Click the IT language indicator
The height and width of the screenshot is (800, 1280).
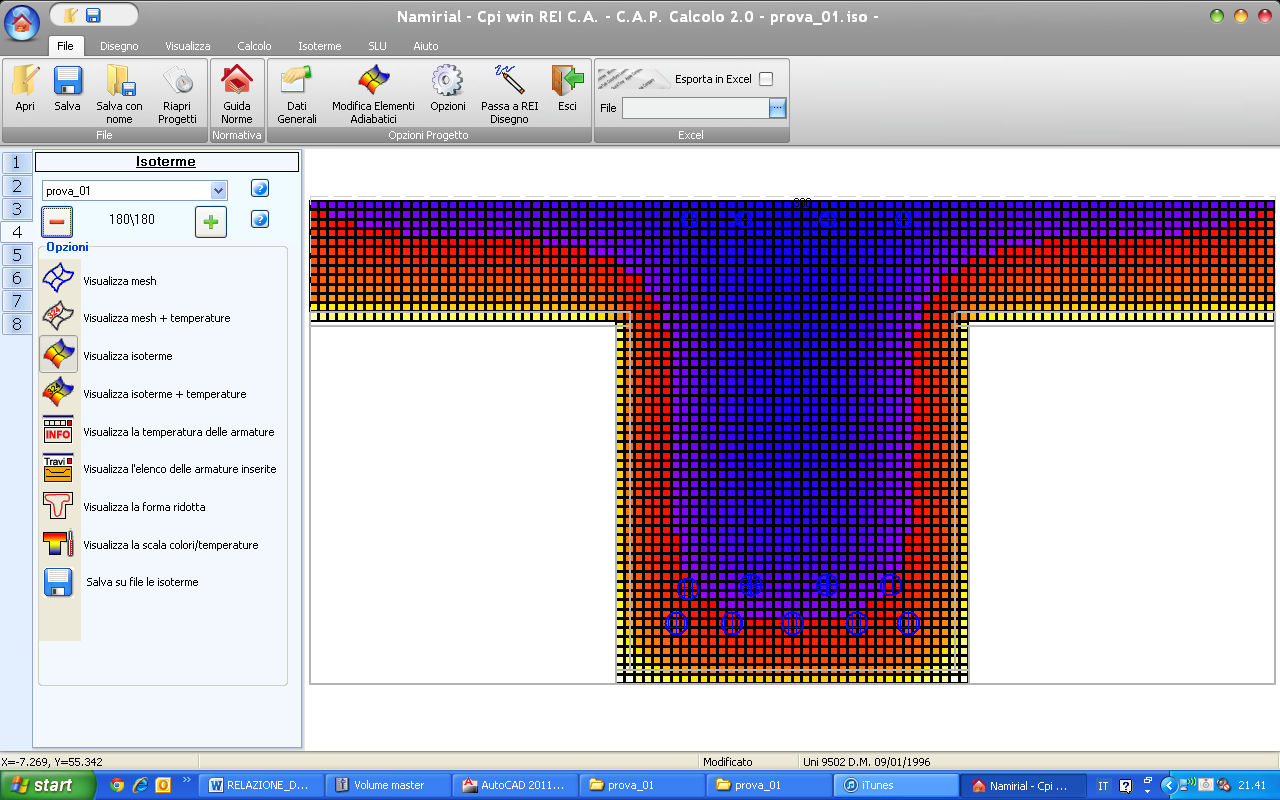[x=1103, y=786]
